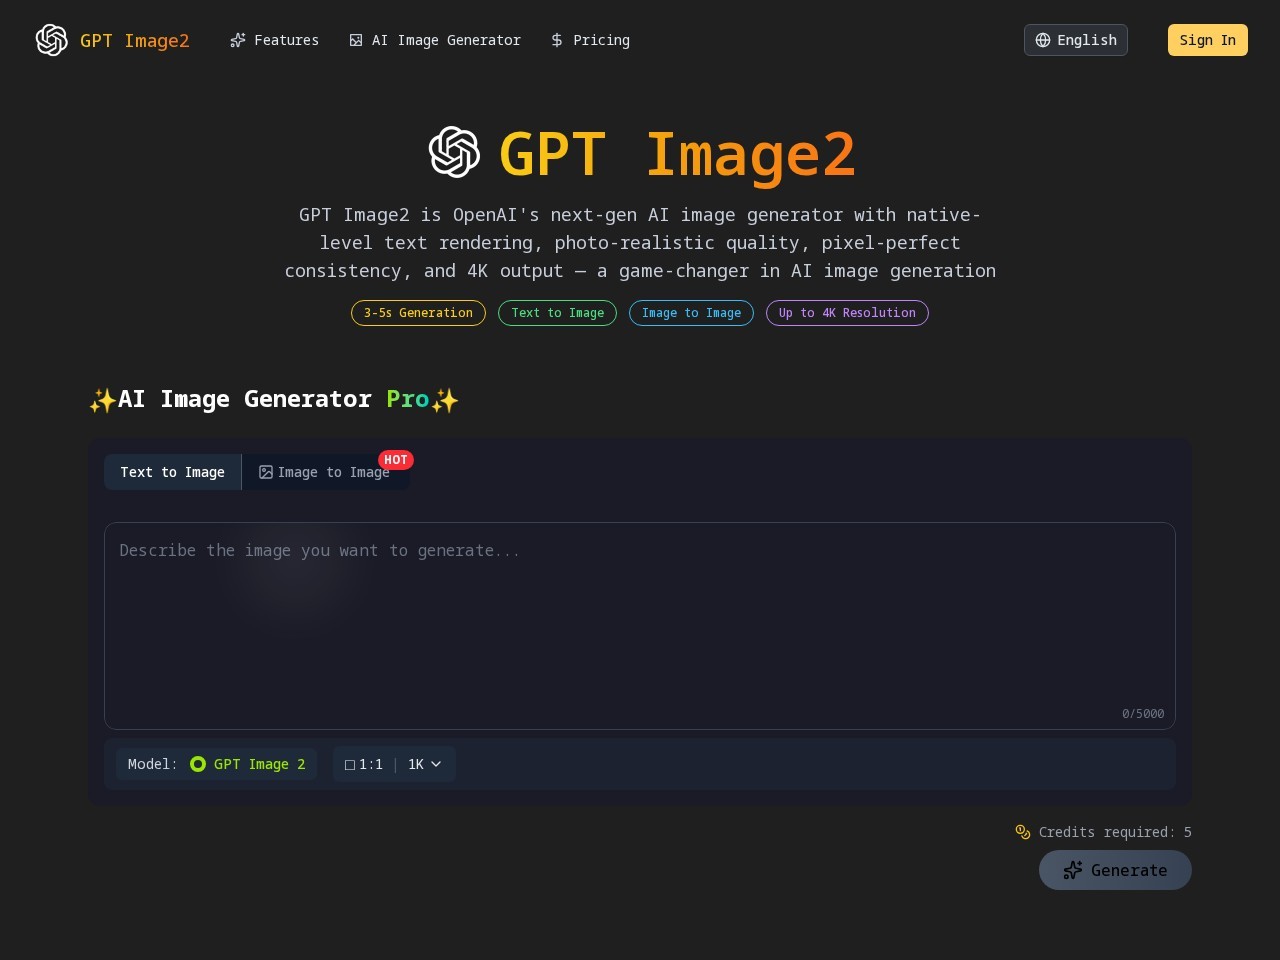The height and width of the screenshot is (960, 1280).
Task: Click the sparkle icon beside Features
Action: tap(238, 40)
